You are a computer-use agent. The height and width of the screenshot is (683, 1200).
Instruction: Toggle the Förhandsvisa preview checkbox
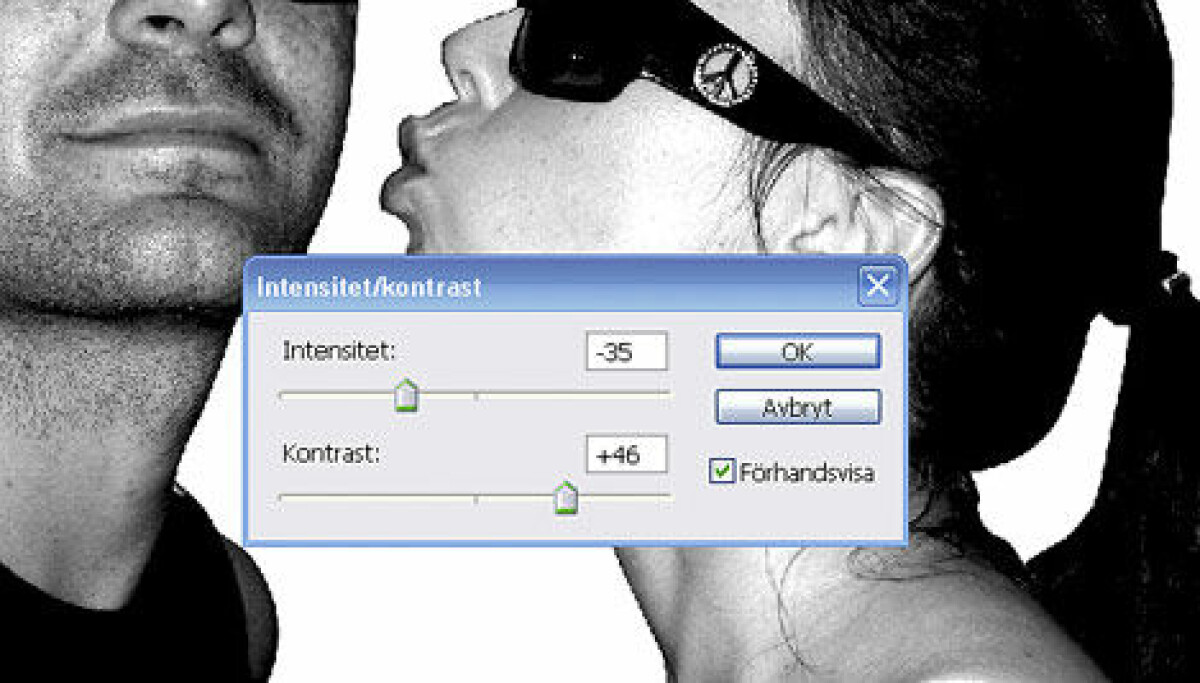[721, 471]
